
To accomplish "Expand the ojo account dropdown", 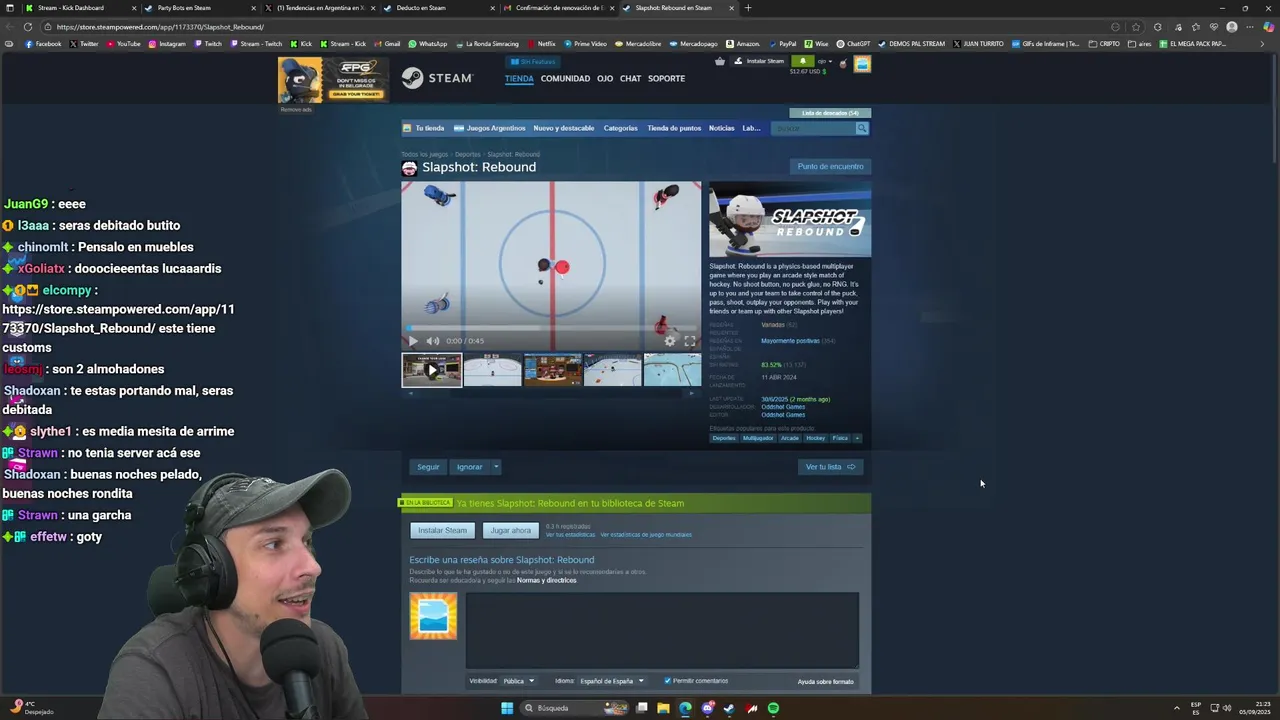I will (x=826, y=62).
